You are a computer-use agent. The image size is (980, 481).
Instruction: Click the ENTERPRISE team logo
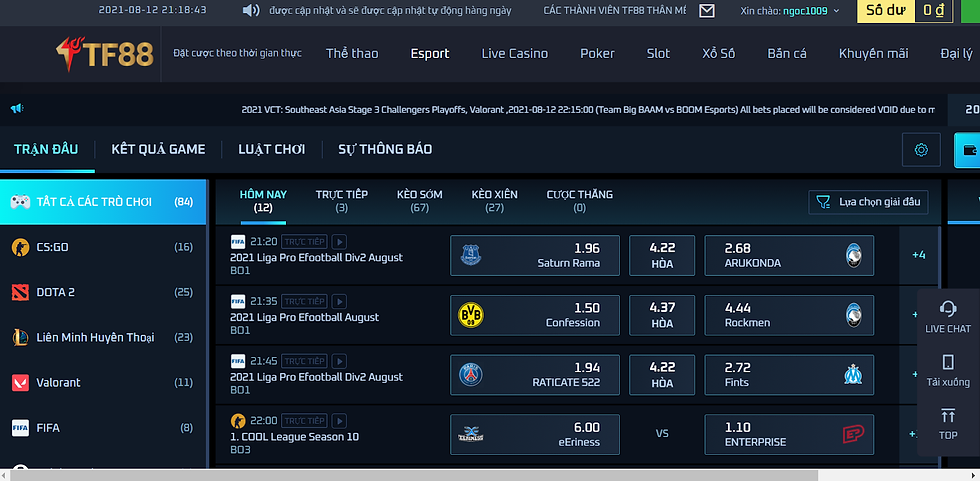click(853, 435)
